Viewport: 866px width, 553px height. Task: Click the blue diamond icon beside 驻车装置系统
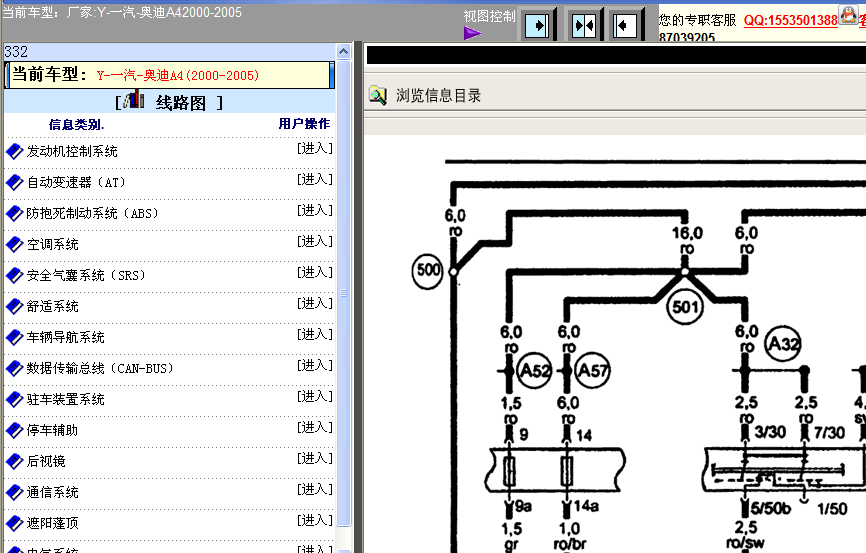pyautogui.click(x=14, y=399)
